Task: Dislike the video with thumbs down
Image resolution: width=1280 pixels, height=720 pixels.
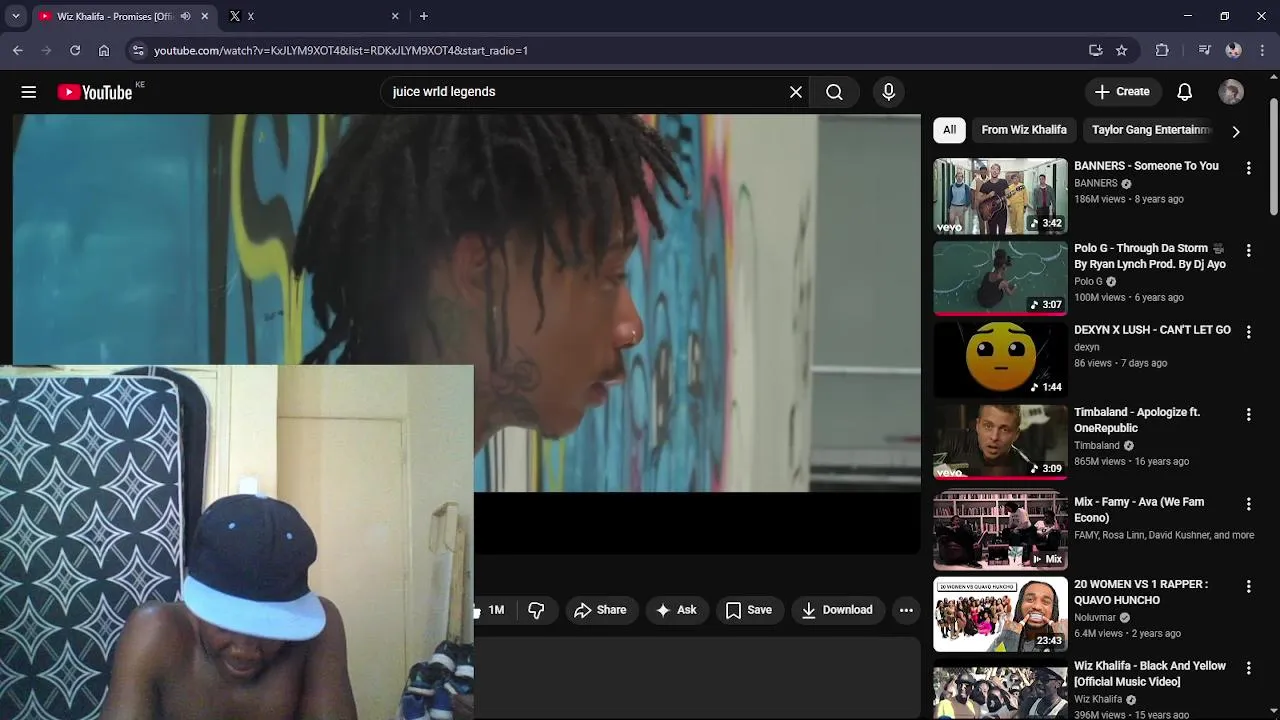Action: point(536,610)
